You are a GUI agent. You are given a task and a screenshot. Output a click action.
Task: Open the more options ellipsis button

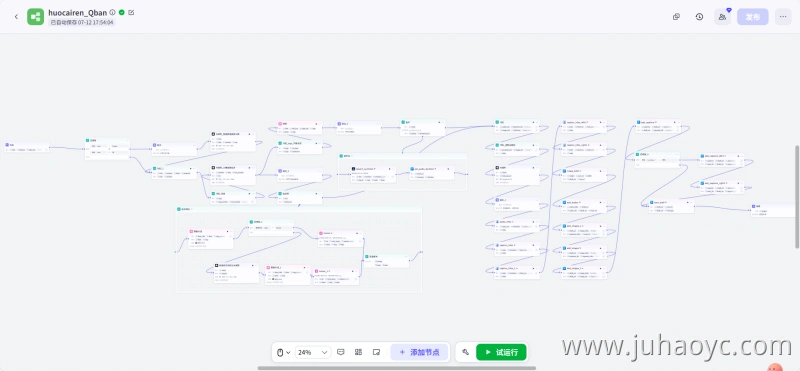coord(783,17)
